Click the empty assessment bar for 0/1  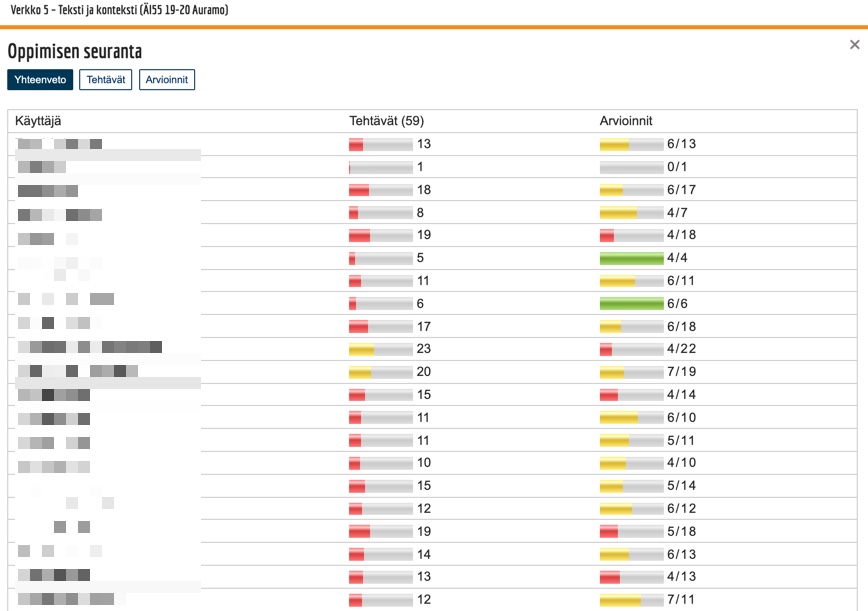pos(631,167)
